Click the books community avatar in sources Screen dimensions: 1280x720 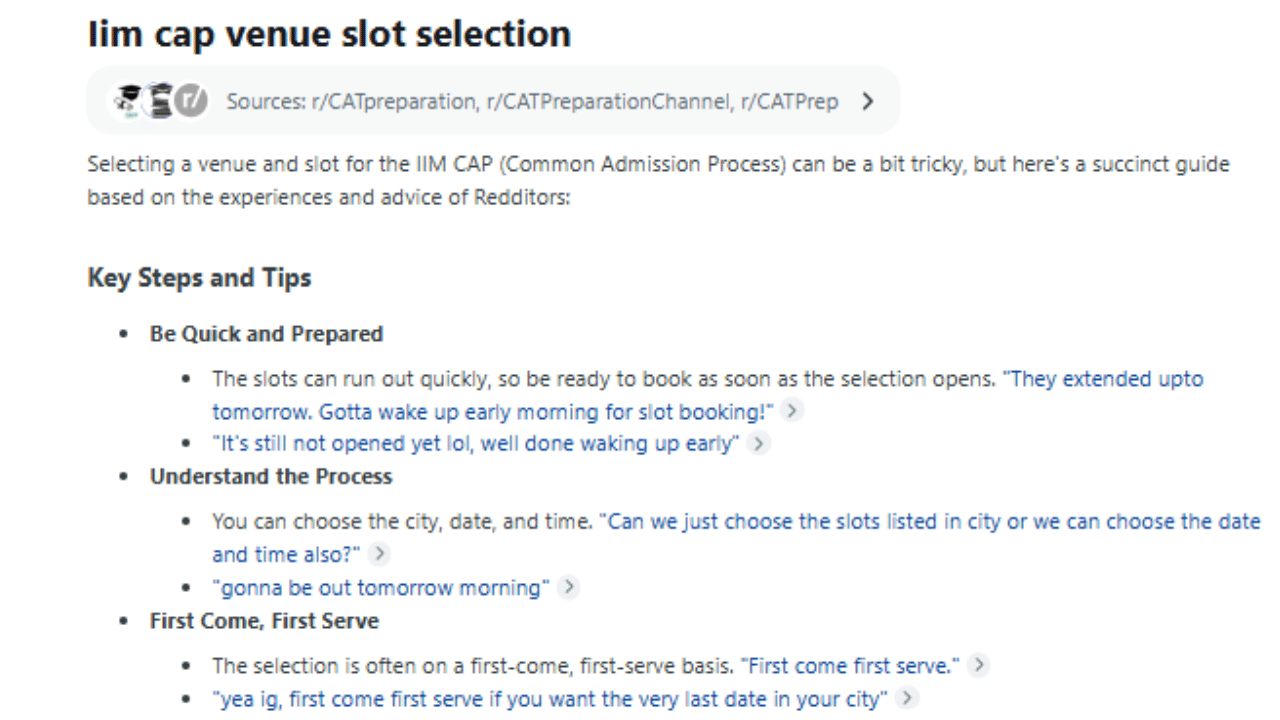click(159, 101)
